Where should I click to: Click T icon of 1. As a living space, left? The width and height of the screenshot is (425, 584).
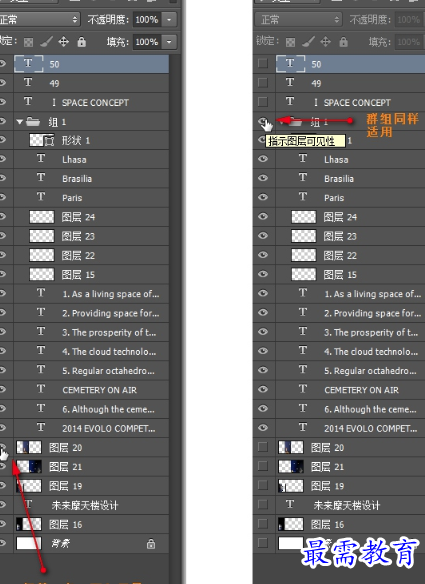(x=41, y=293)
